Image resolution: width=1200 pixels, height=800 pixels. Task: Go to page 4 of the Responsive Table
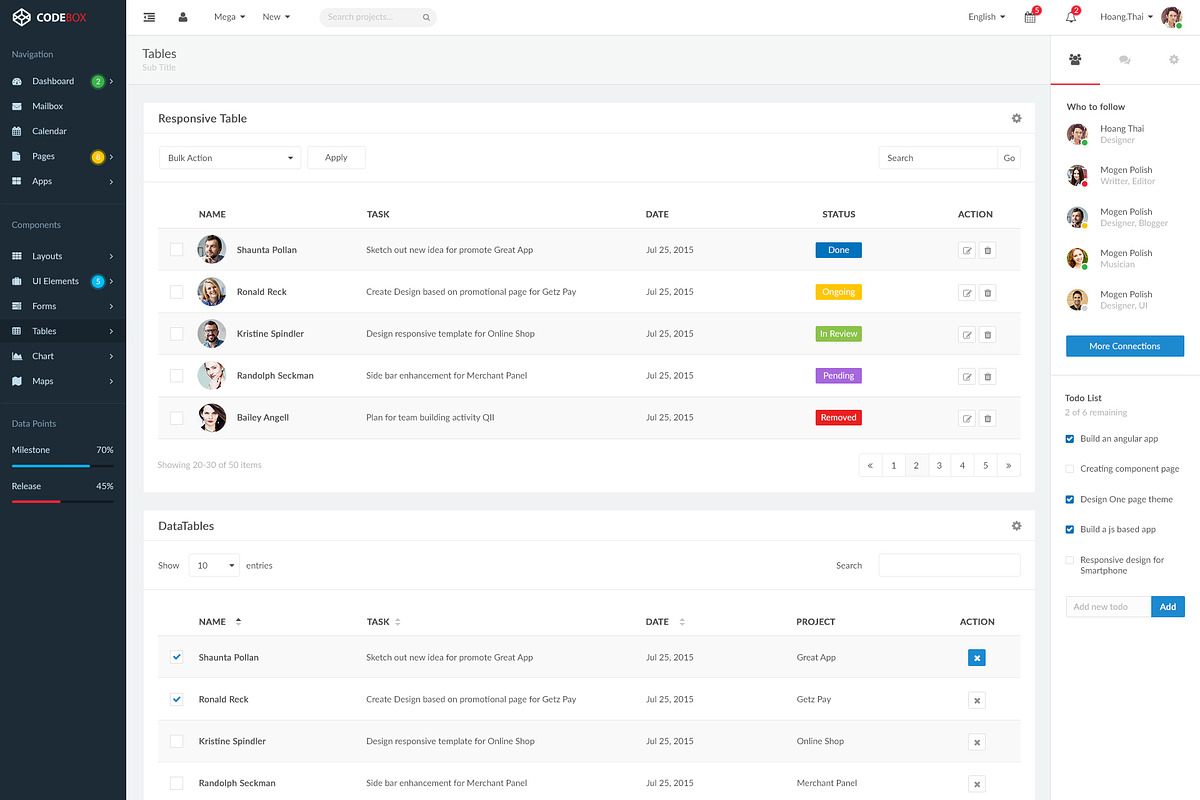962,465
